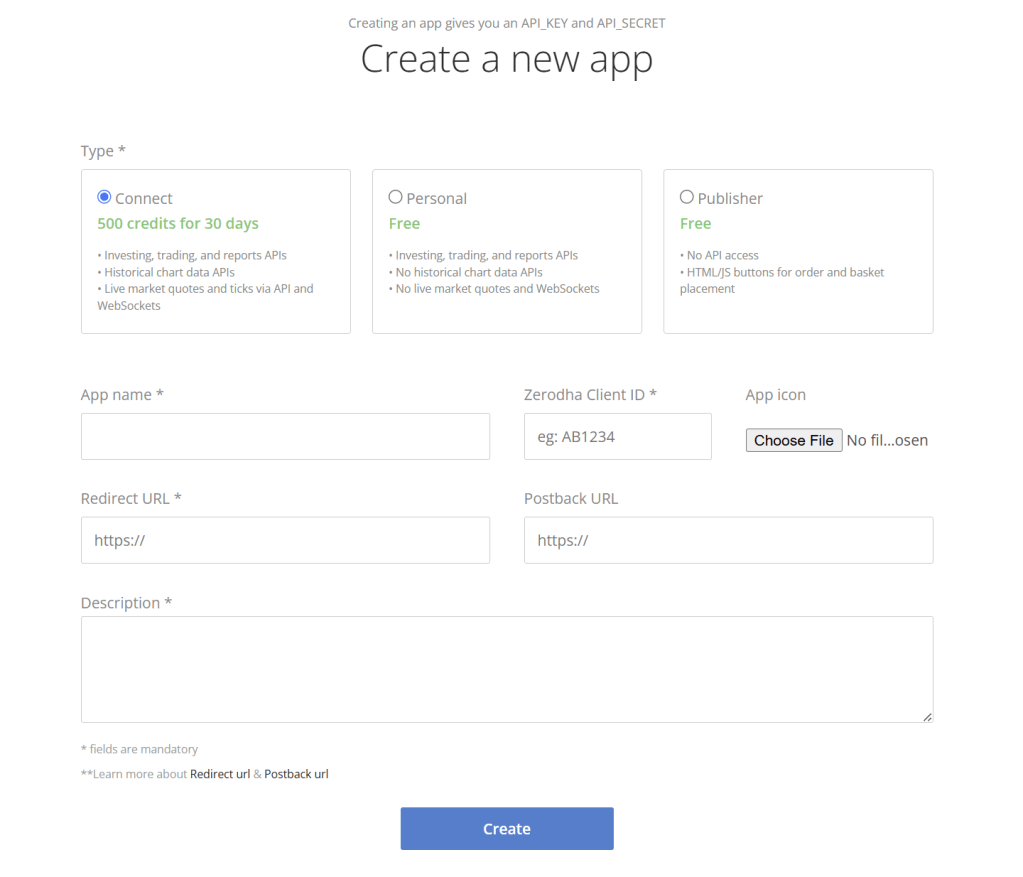1023x877 pixels.
Task: Click the "No API access" Publisher bullet
Action: 722,255
